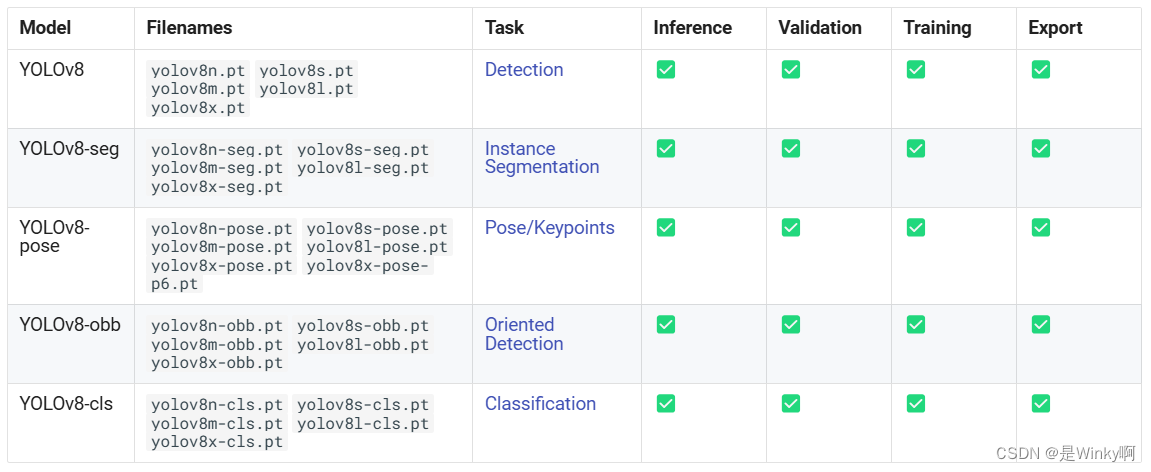Click YOLOv8-seg Validation checkmark icon
Viewport: 1151px width, 472px height.
(790, 149)
